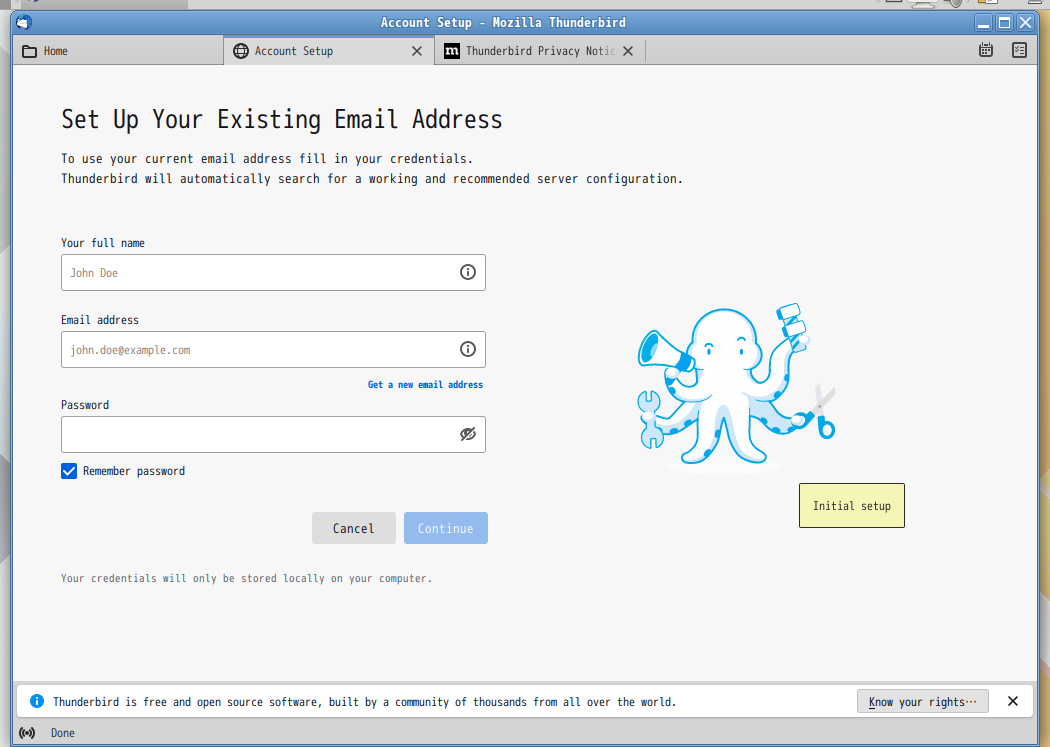The image size is (1050, 747).
Task: Click the Initial setup tooltip box
Action: coord(852,505)
